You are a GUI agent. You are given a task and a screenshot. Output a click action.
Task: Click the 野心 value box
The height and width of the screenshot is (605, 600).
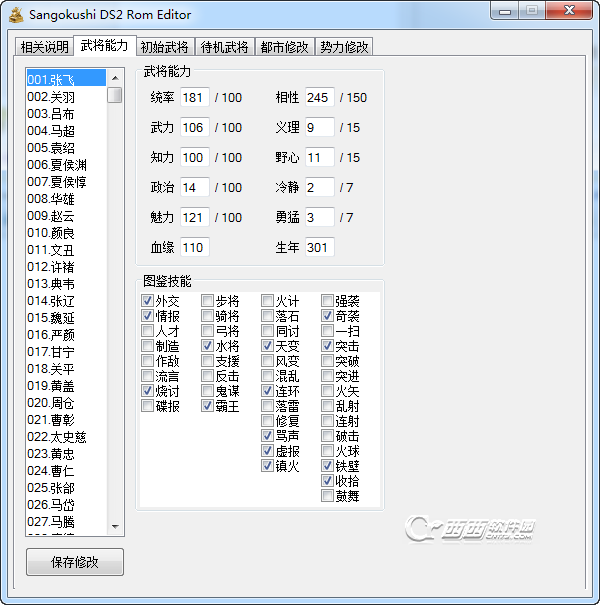[x=319, y=157]
